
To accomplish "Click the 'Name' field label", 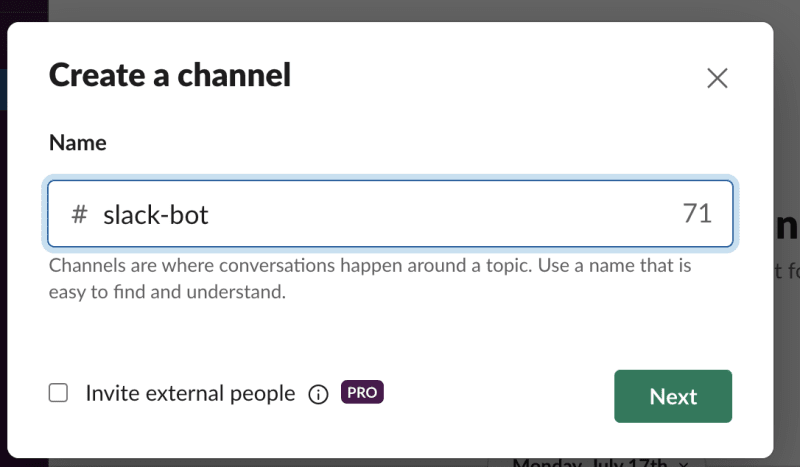I will coord(78,143).
